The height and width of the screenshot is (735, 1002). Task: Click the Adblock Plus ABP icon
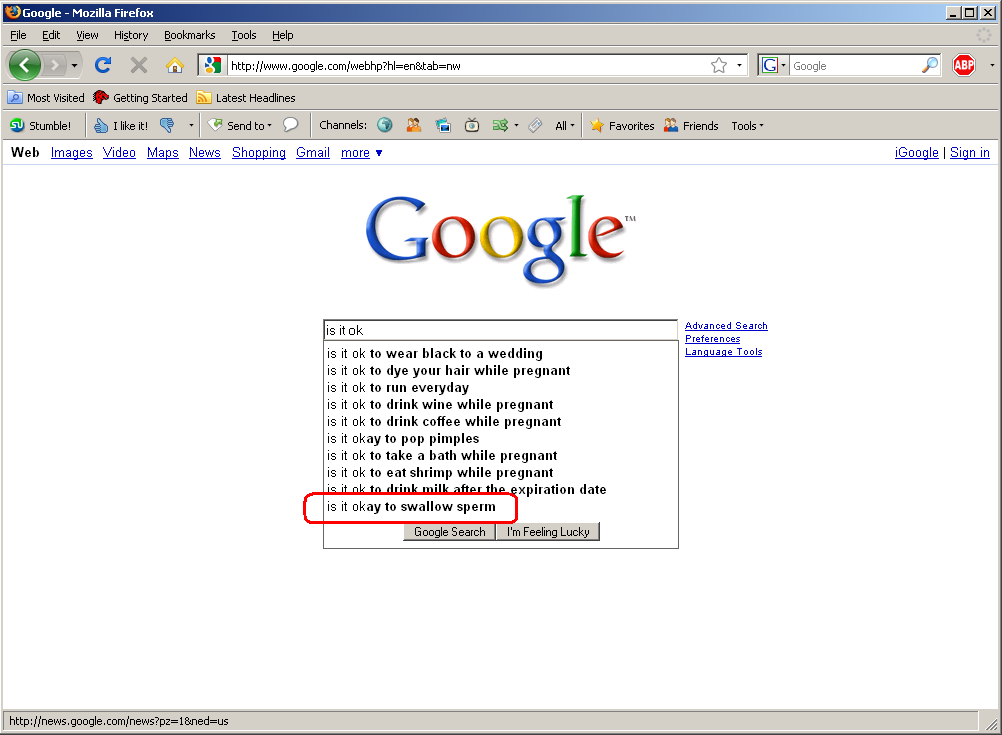[963, 66]
